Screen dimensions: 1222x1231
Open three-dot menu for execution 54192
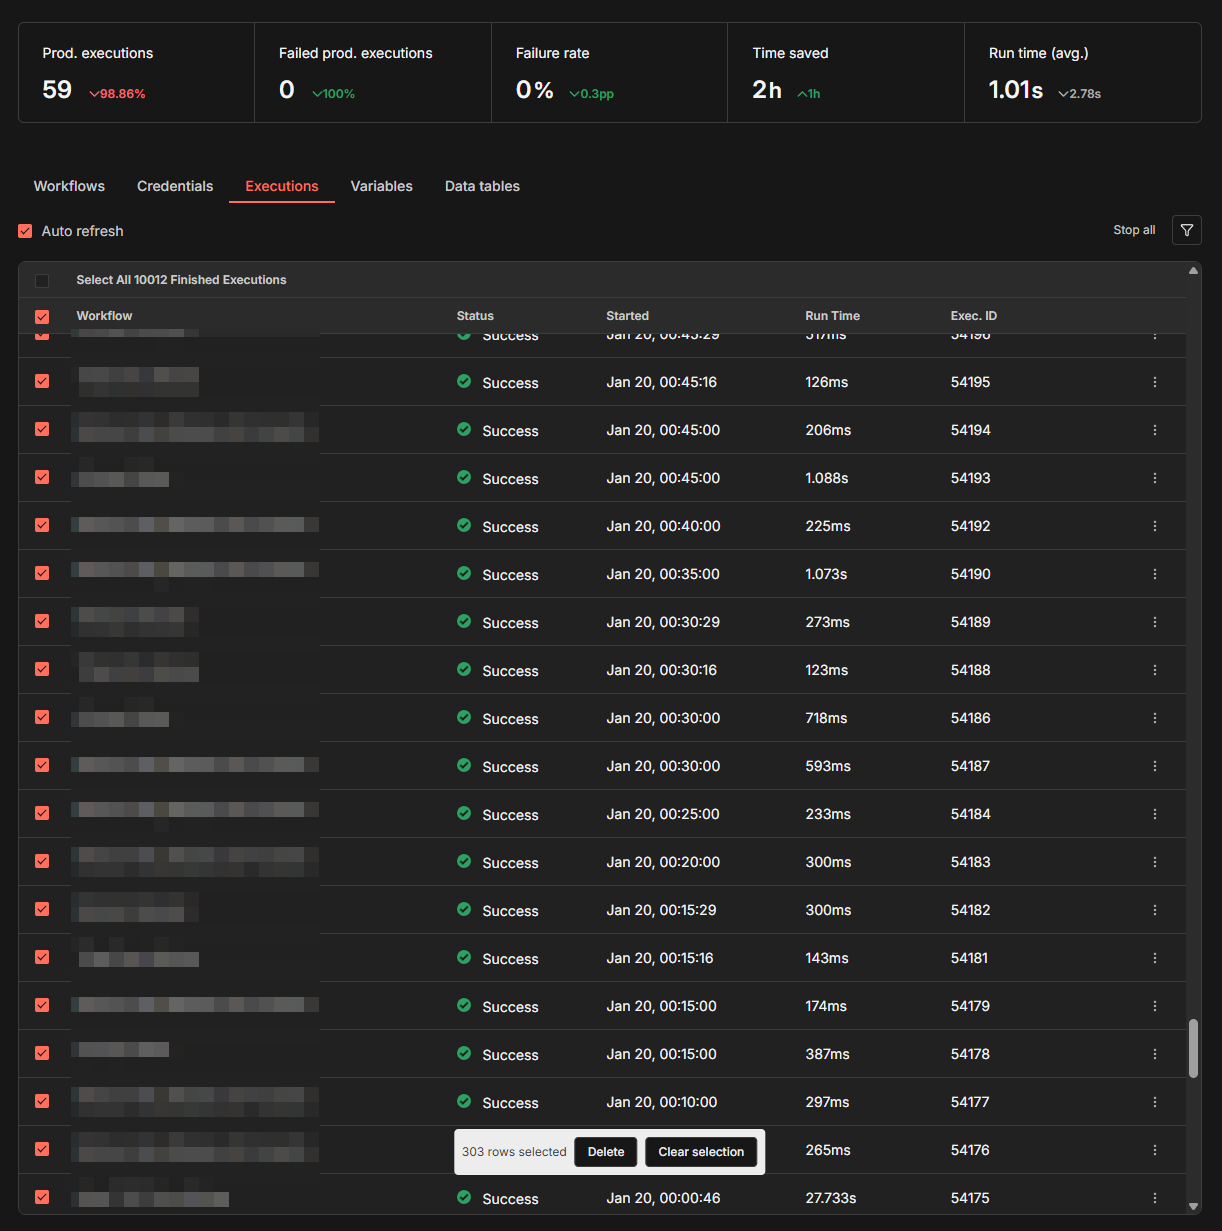pyautogui.click(x=1154, y=526)
